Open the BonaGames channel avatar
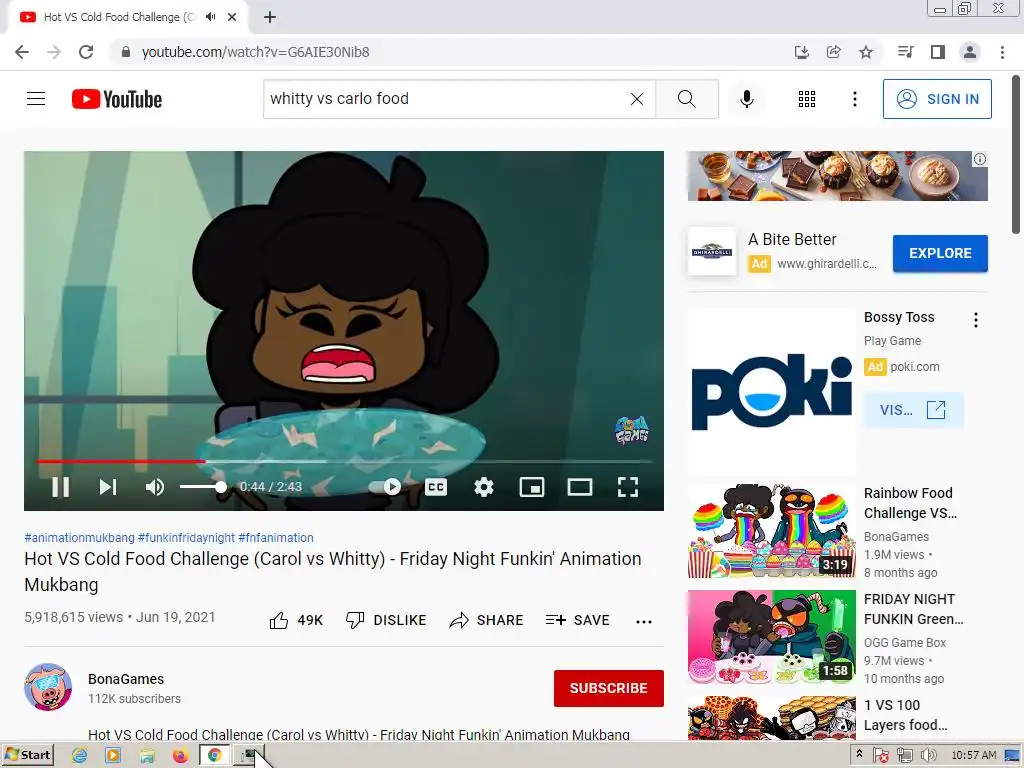Viewport: 1024px width, 768px height. point(48,687)
